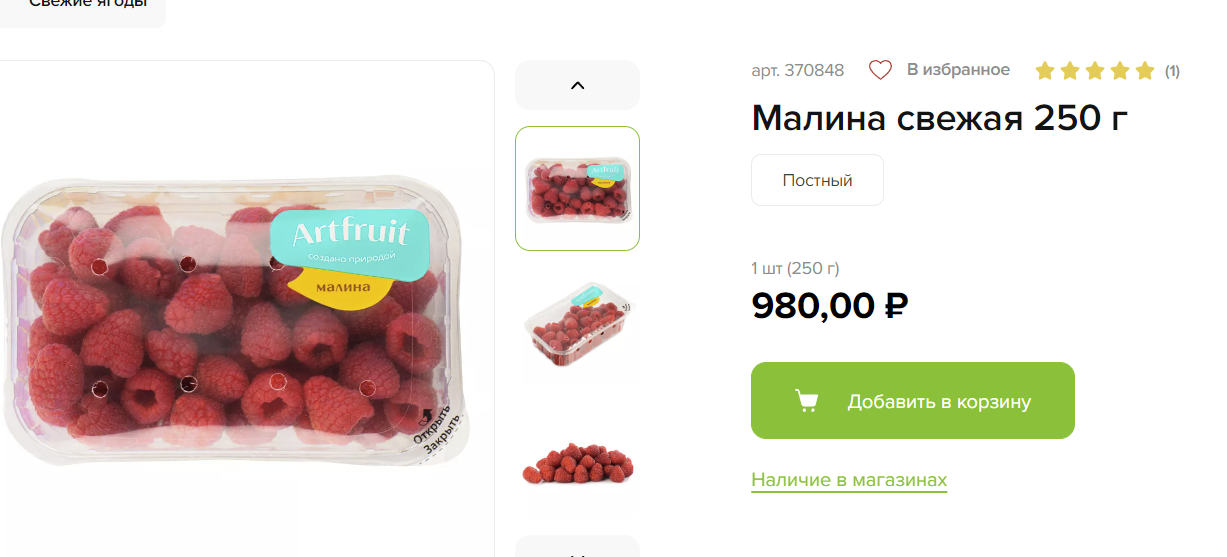Click the fourth rating star
This screenshot has height=557, width=1227.
(x=1120, y=70)
